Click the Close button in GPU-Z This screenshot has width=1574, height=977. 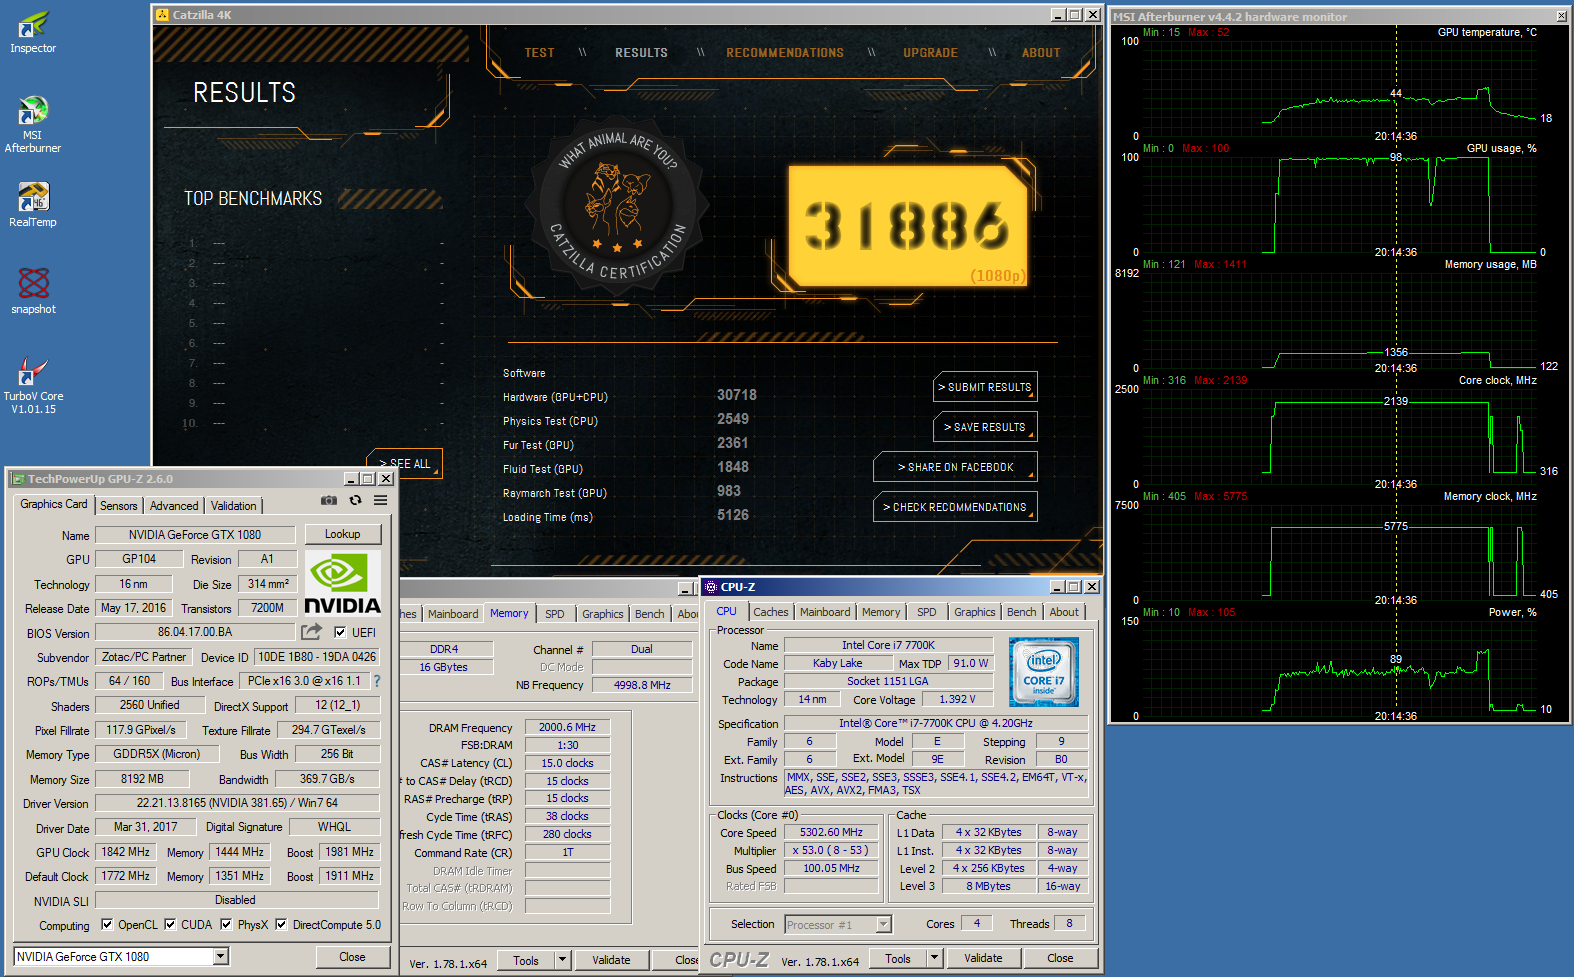click(352, 957)
